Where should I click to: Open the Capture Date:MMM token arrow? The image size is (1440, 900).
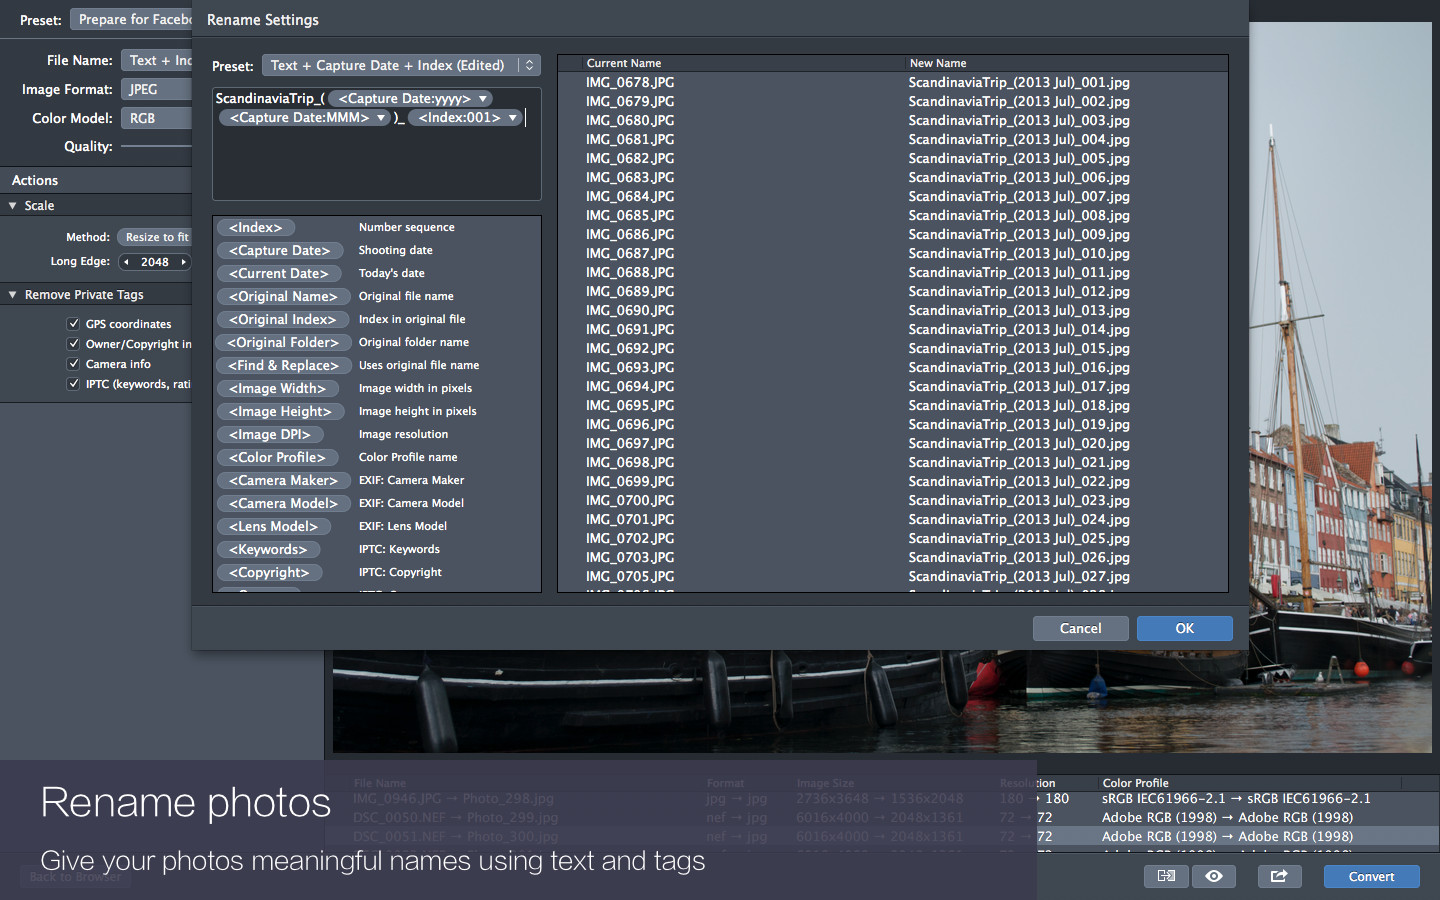(x=381, y=118)
